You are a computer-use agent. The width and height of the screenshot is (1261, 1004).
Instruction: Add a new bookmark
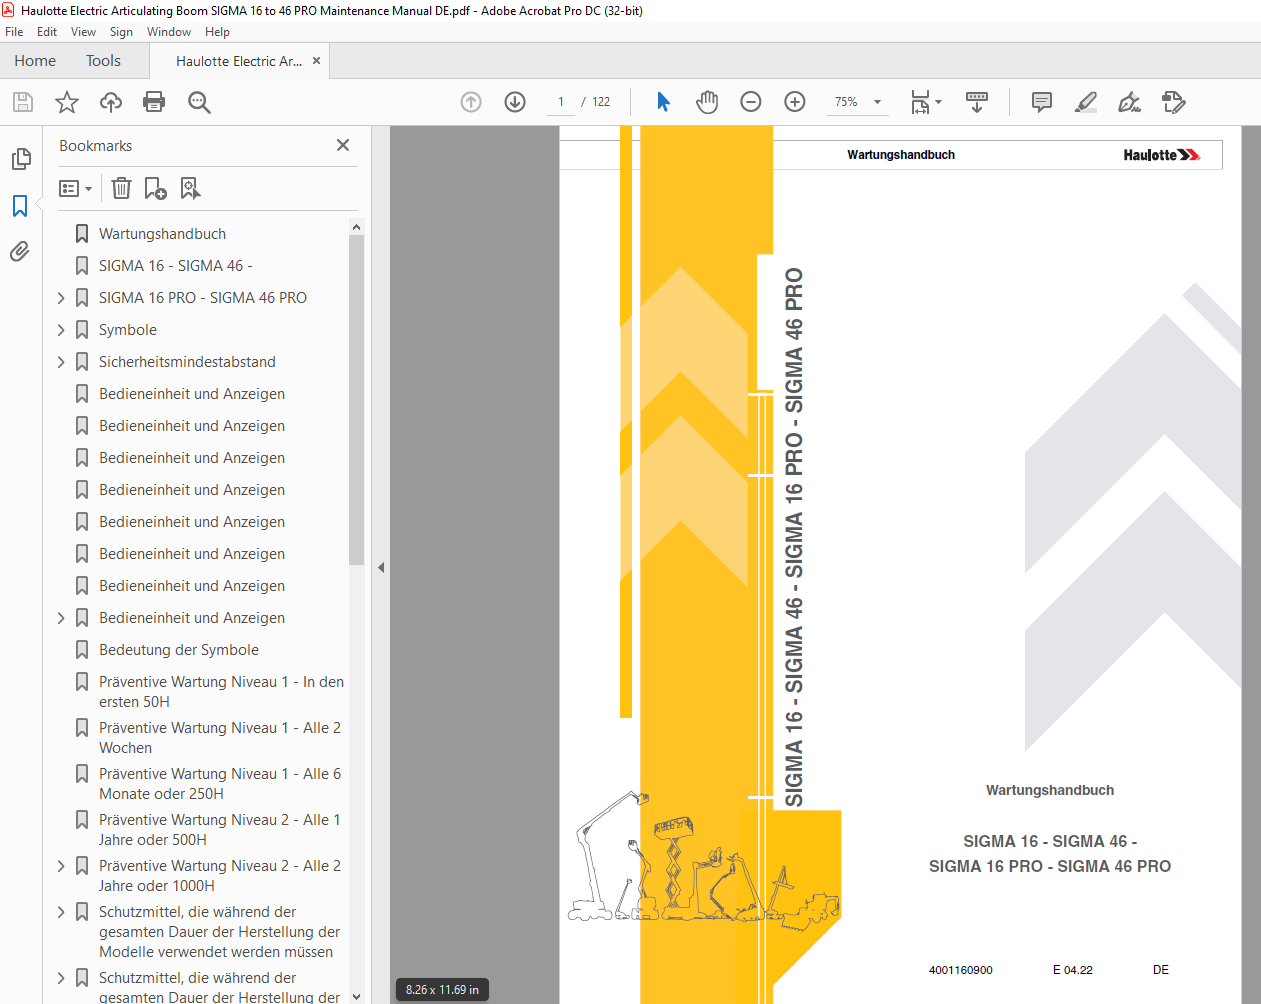coord(156,188)
